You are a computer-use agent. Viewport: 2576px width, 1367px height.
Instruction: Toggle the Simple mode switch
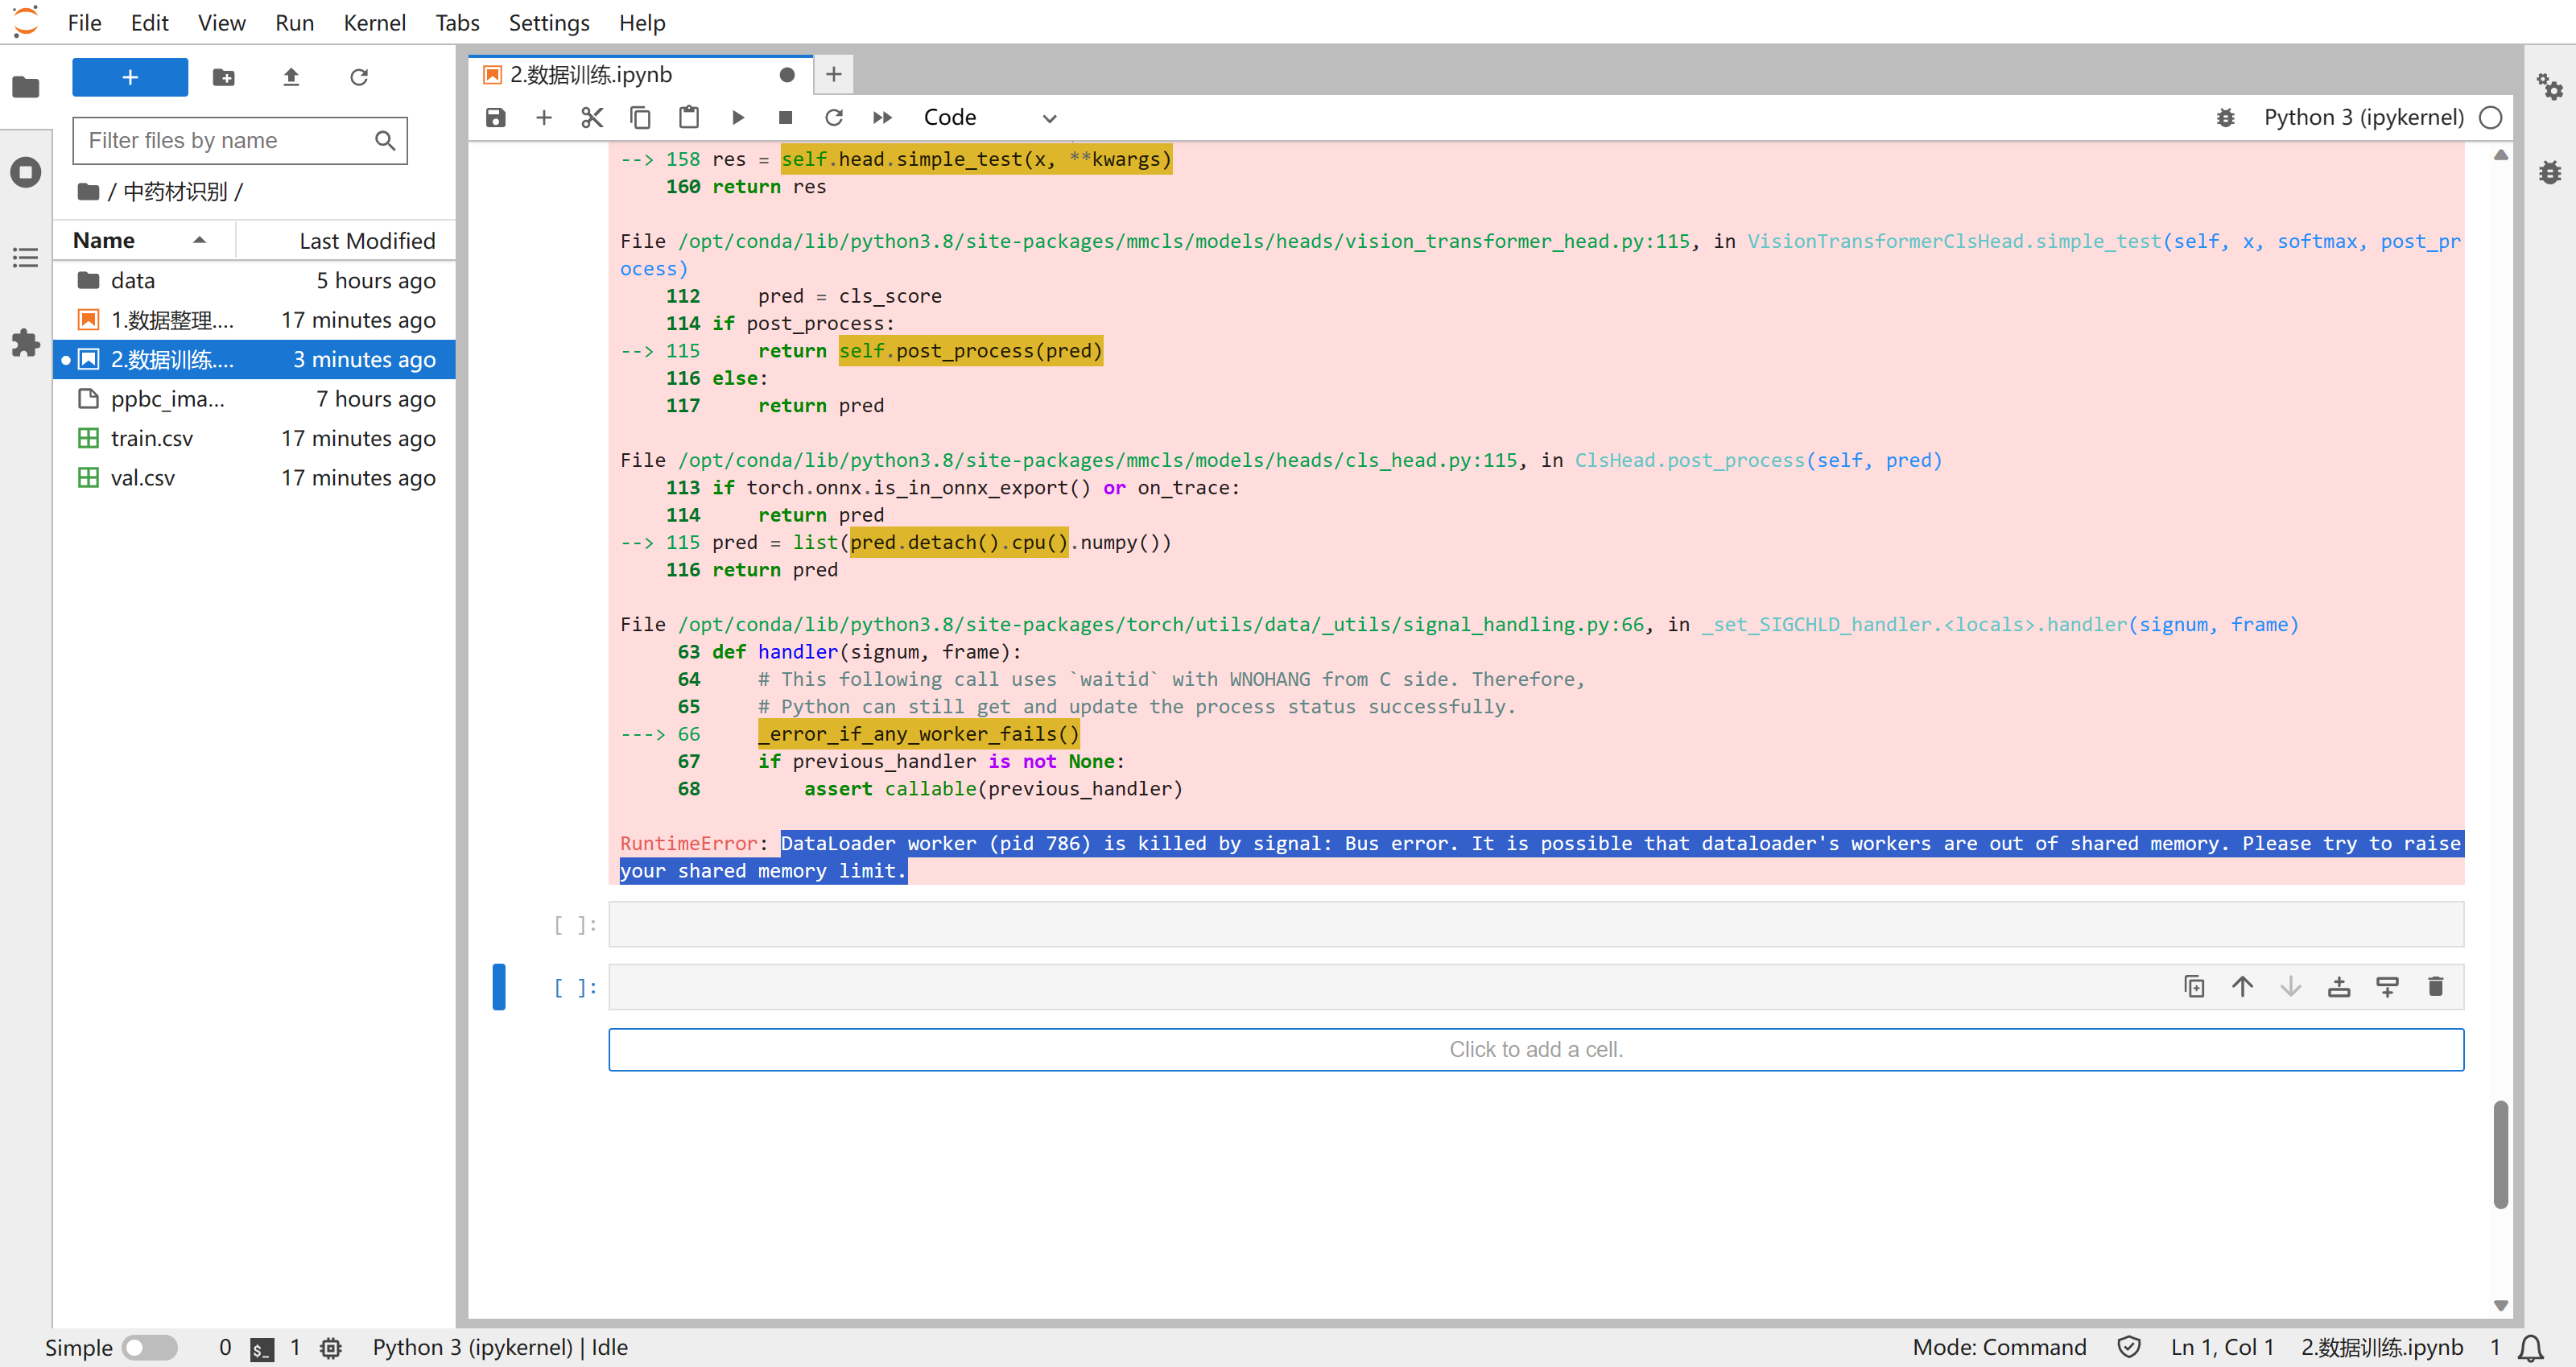click(150, 1347)
